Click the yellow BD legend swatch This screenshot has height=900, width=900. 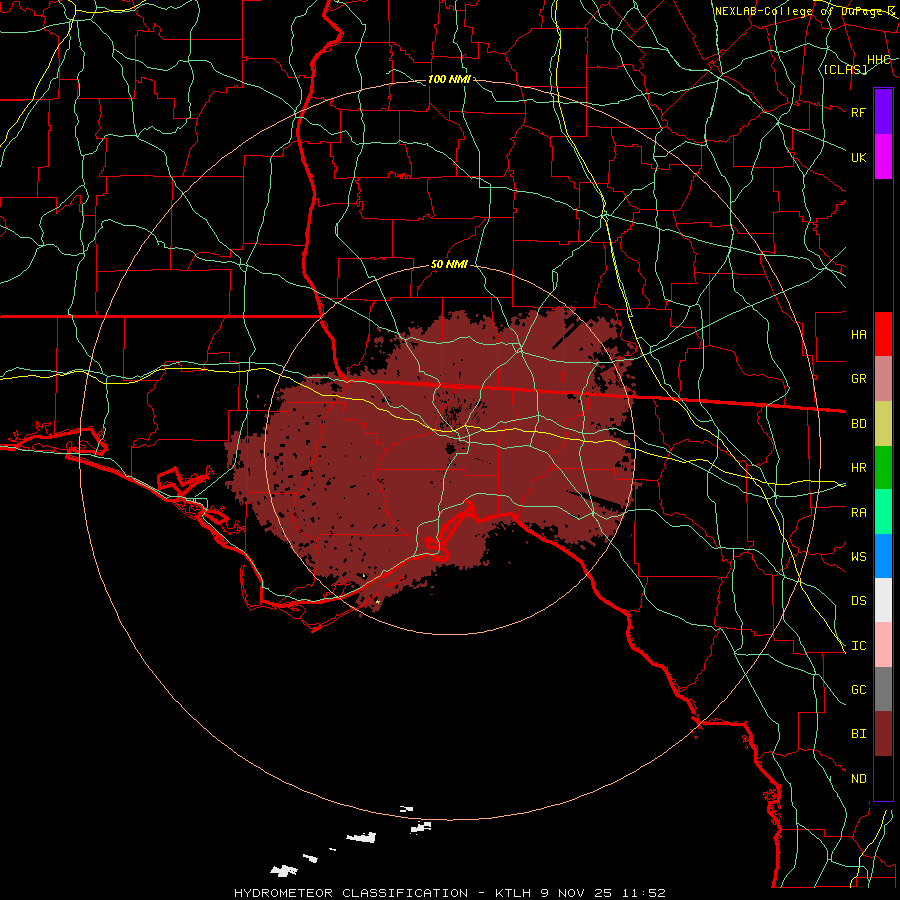[883, 424]
